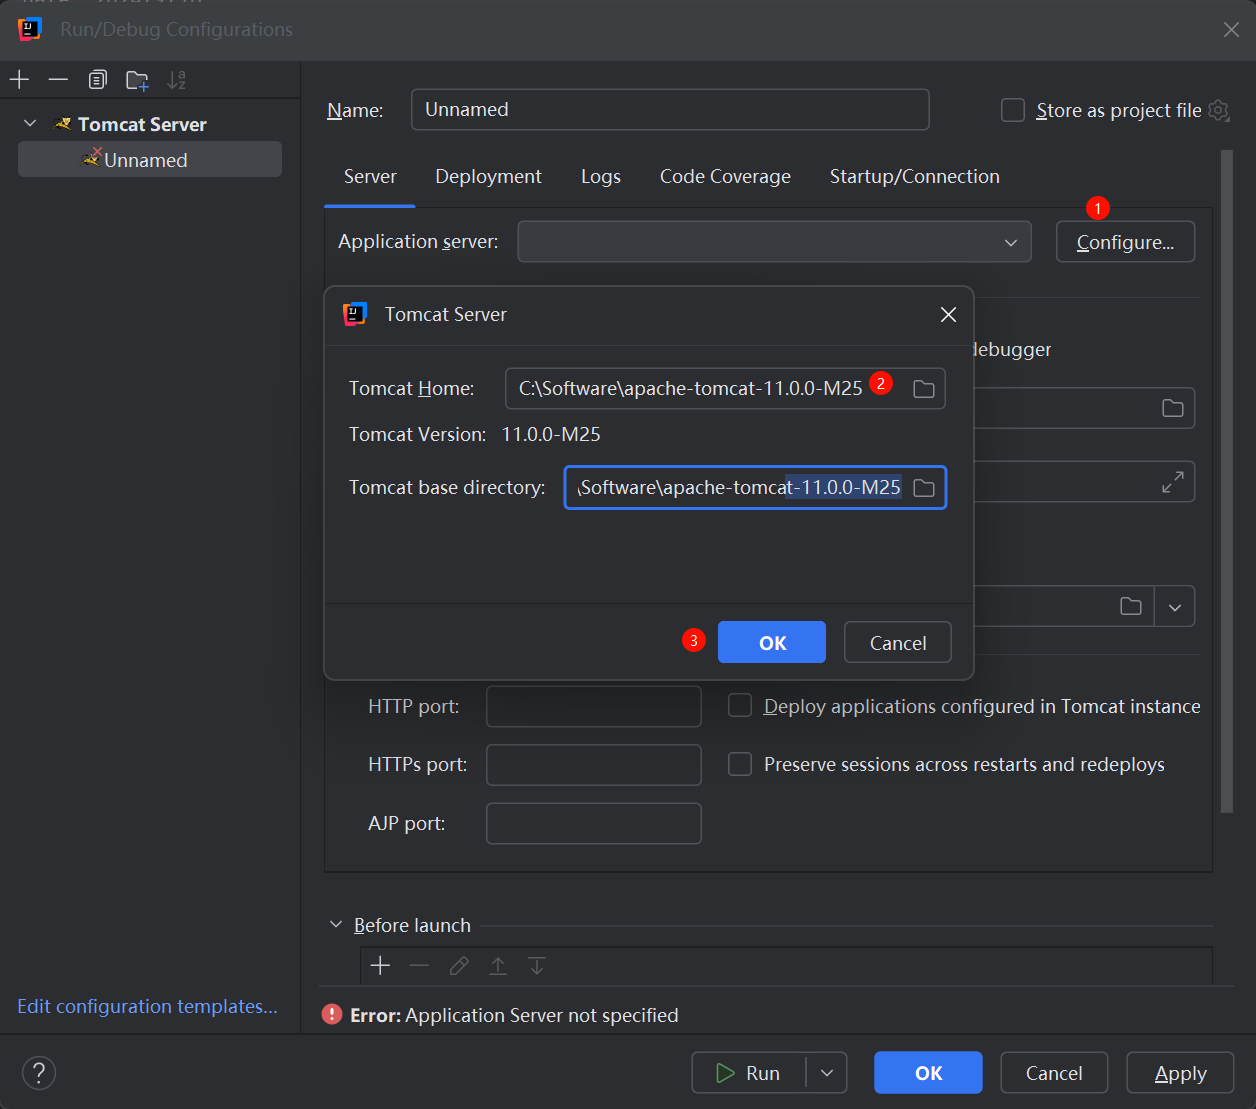Click the HTTP port field
This screenshot has height=1109, width=1256.
tap(593, 706)
